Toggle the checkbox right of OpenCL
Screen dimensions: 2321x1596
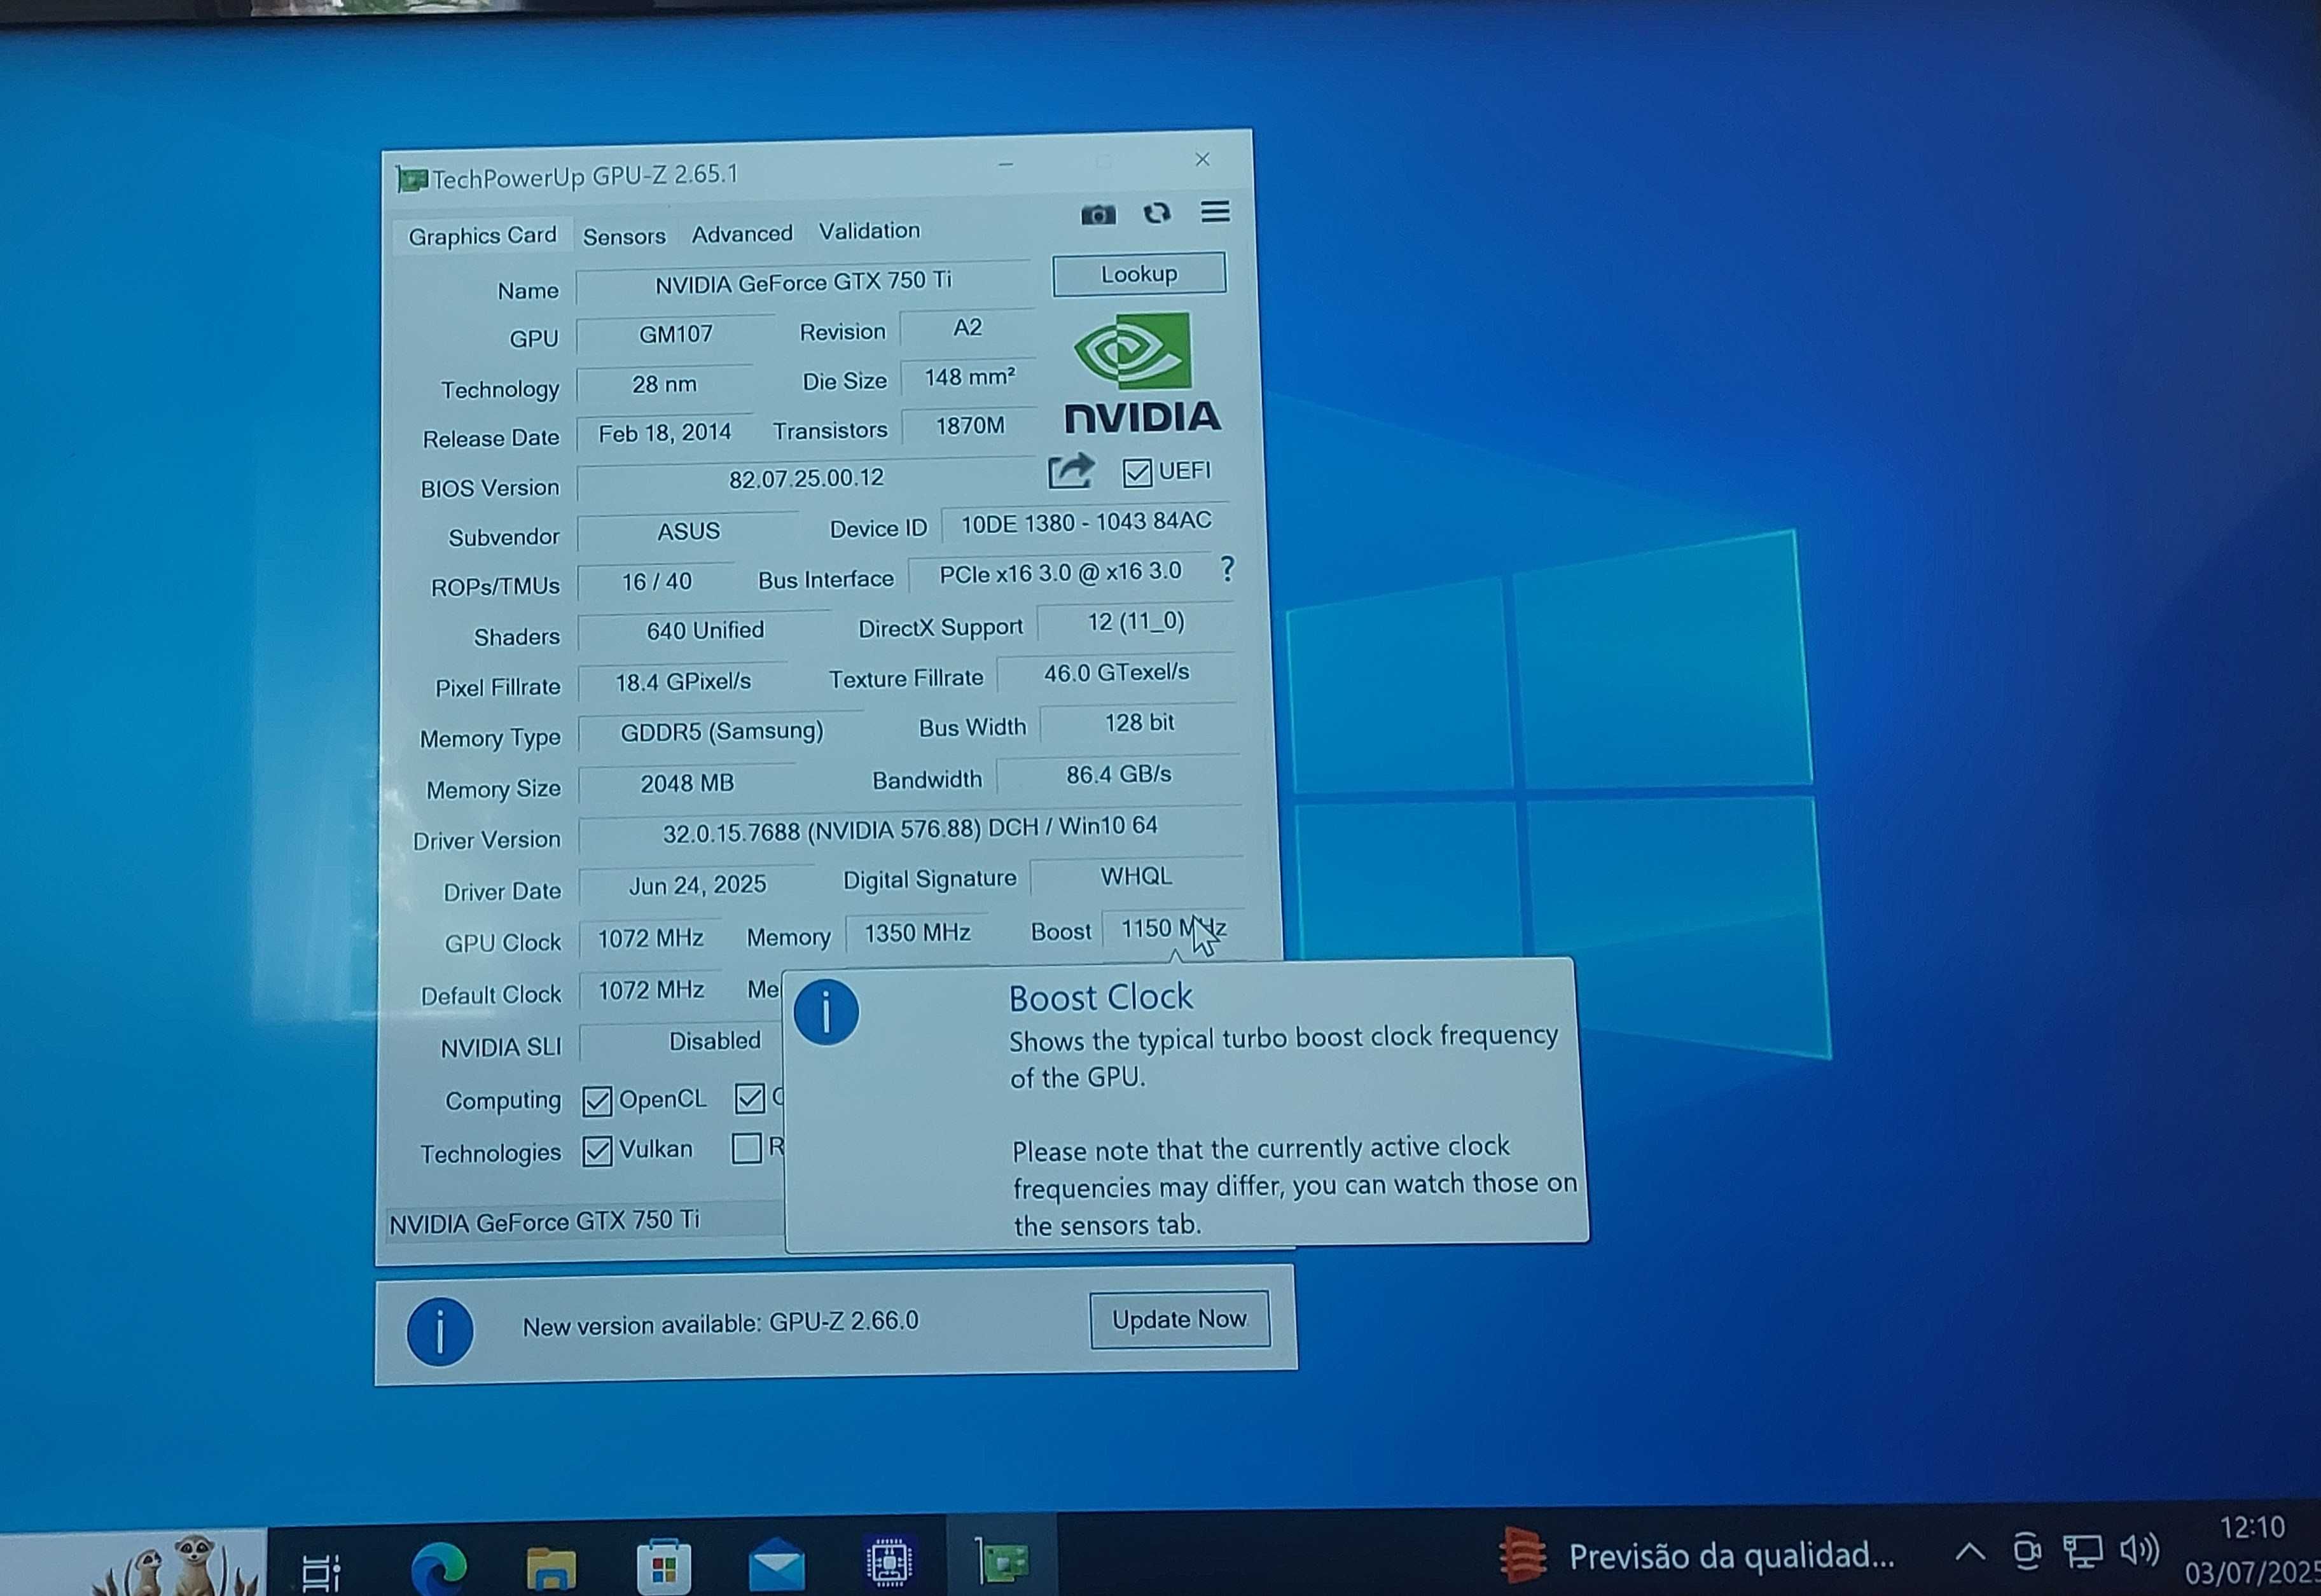click(749, 1098)
